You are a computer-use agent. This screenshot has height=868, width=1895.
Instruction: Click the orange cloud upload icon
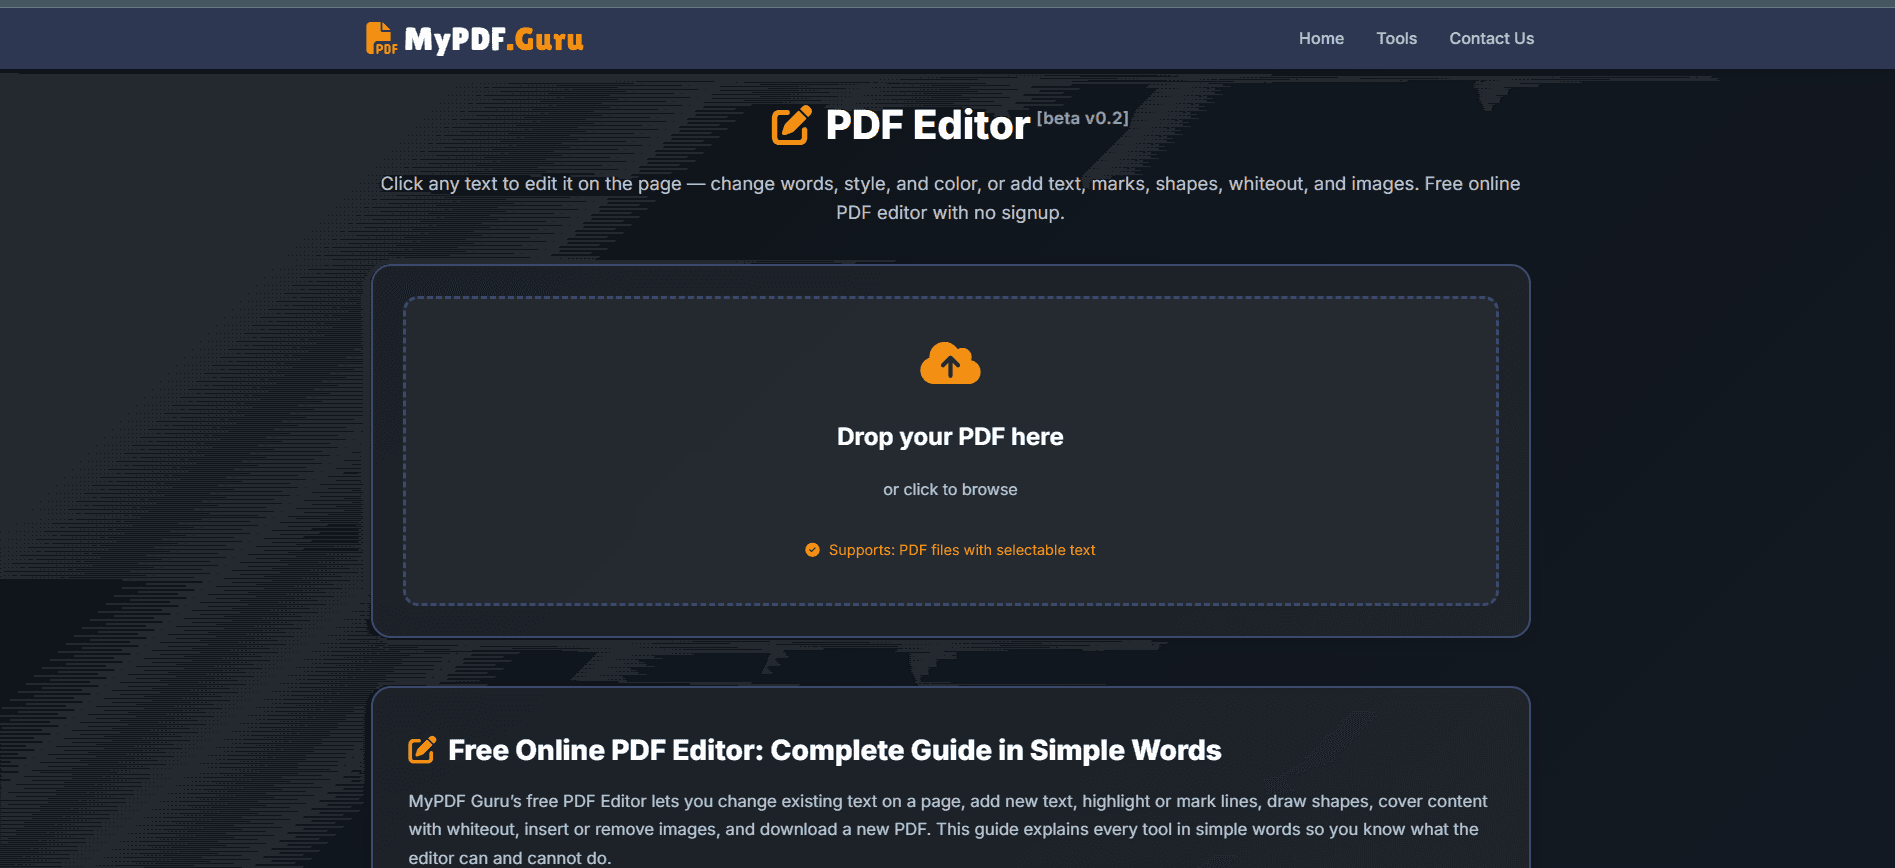coord(950,363)
